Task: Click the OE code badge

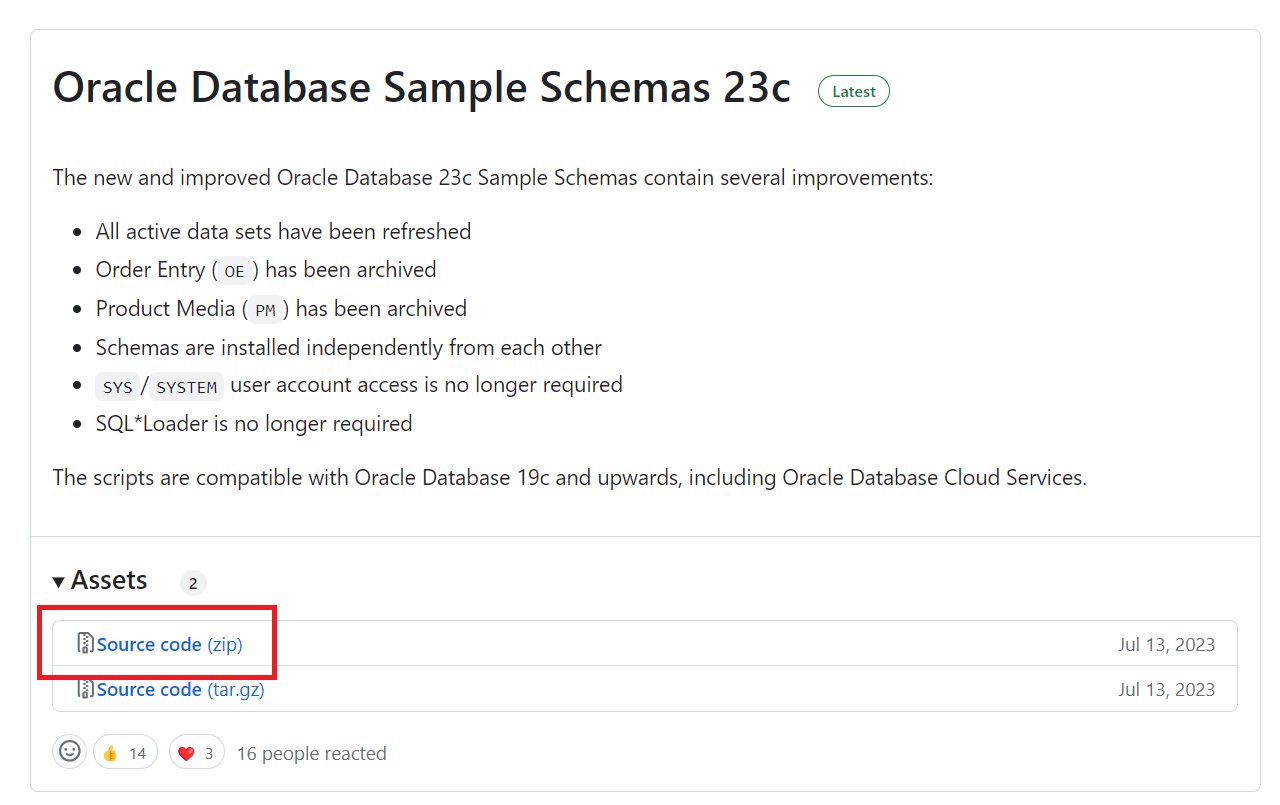Action: point(233,270)
